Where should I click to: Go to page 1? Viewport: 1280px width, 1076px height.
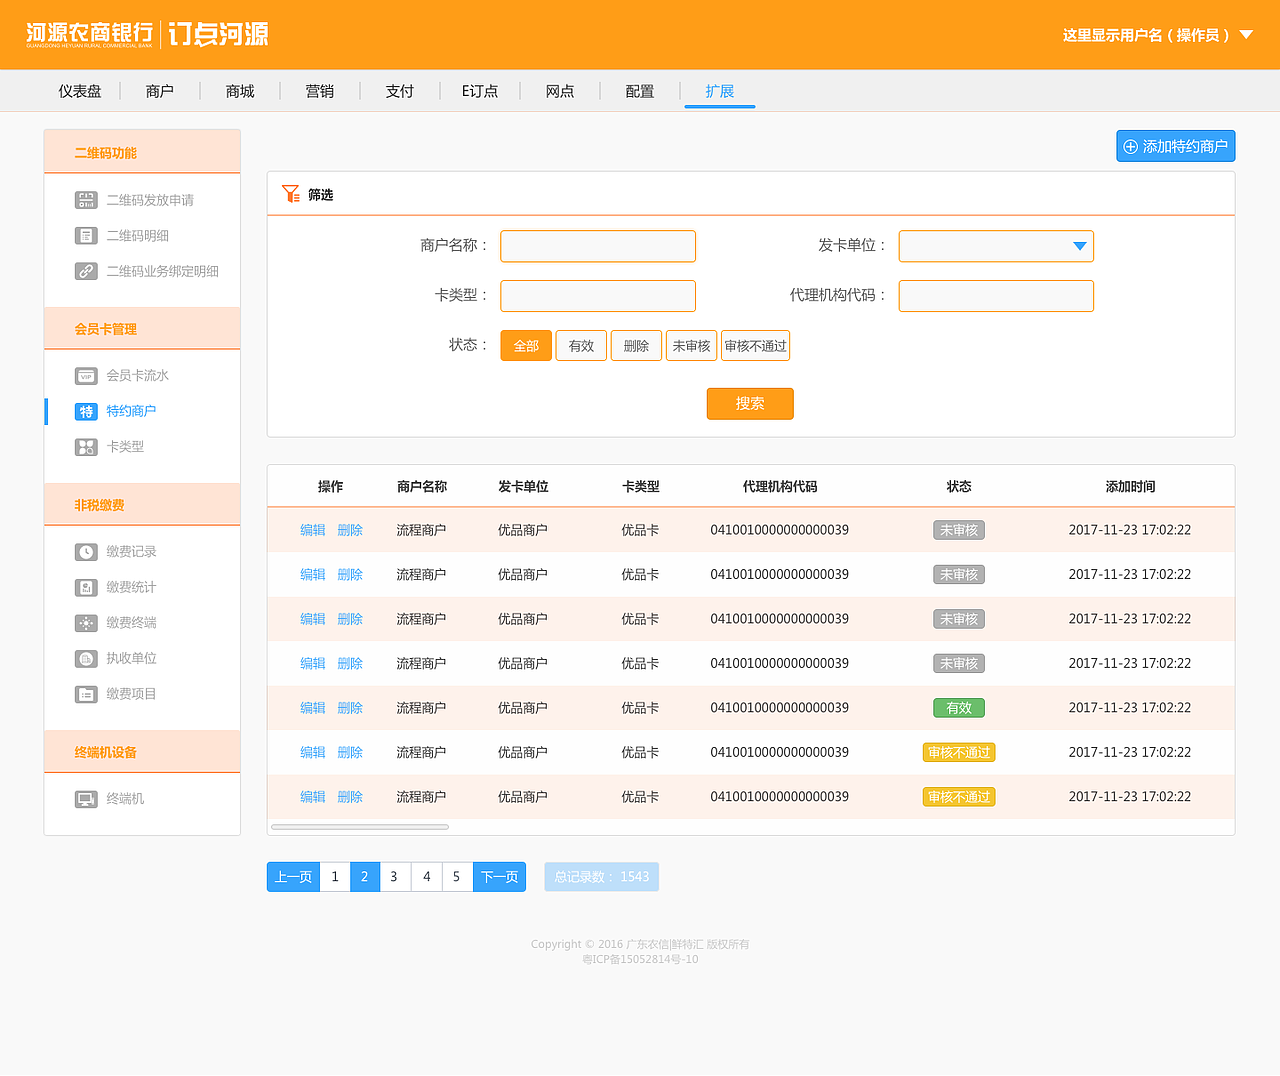click(x=335, y=877)
